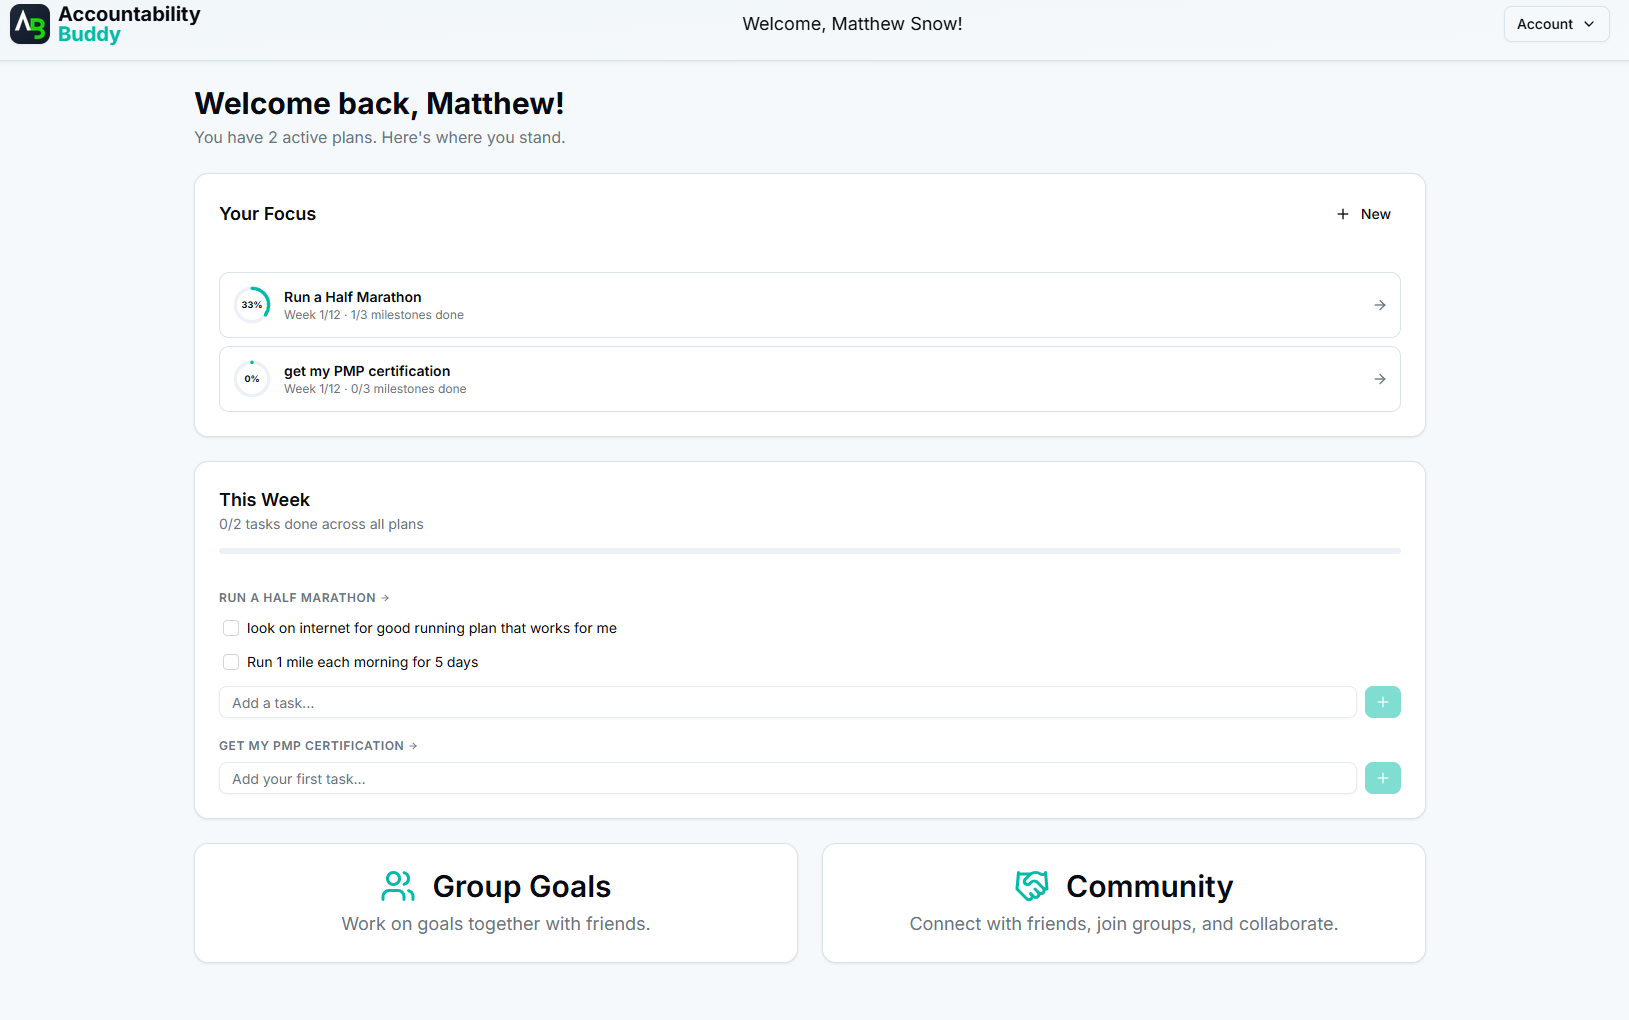Select the Group Goals people icon
The image size is (1629, 1020).
pyautogui.click(x=397, y=886)
